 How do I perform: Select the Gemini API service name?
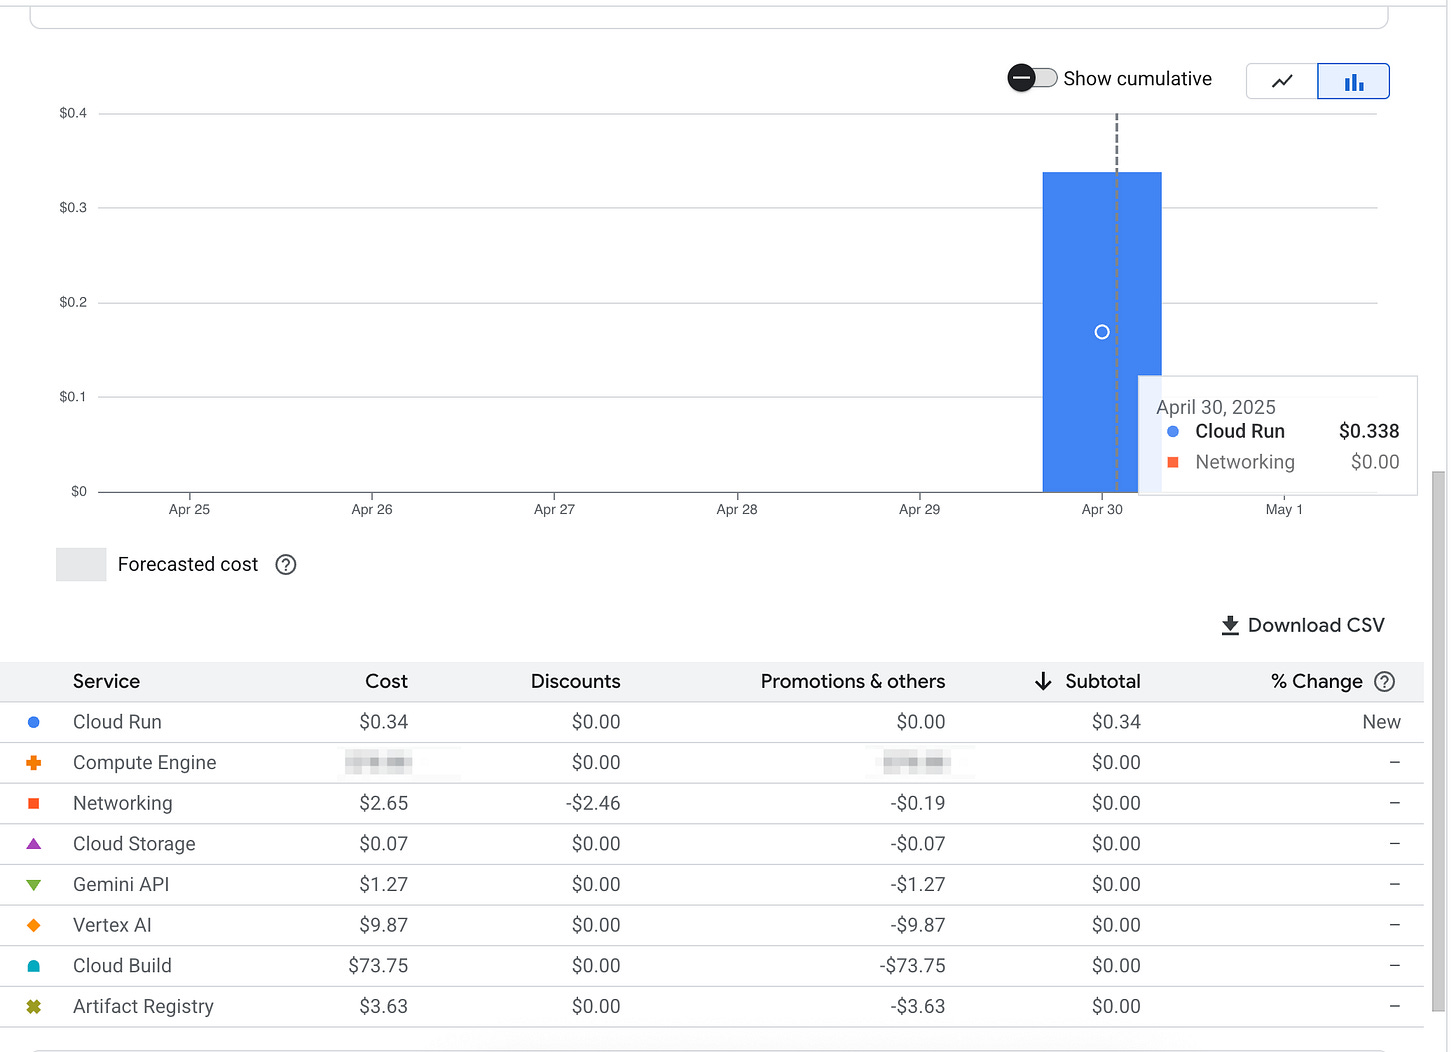pyautogui.click(x=121, y=885)
